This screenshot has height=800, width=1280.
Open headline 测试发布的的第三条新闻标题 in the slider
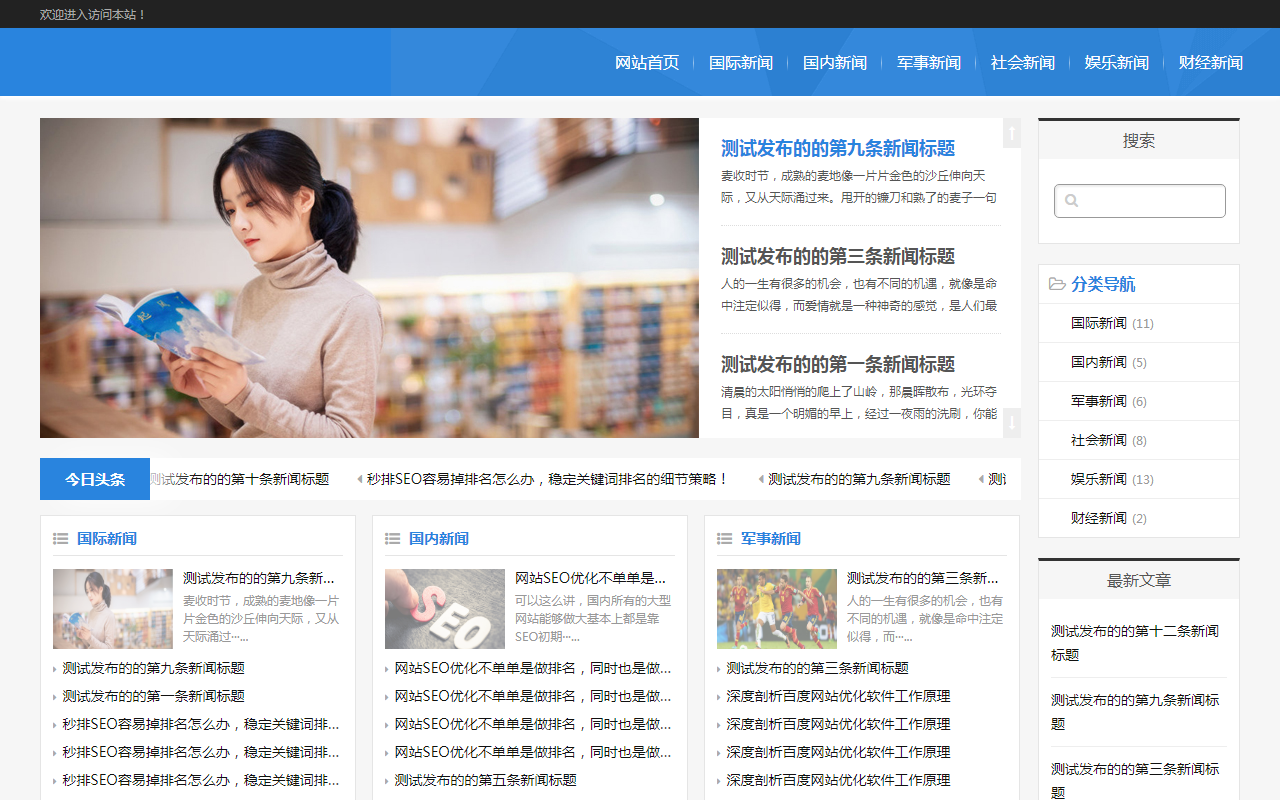tap(838, 256)
